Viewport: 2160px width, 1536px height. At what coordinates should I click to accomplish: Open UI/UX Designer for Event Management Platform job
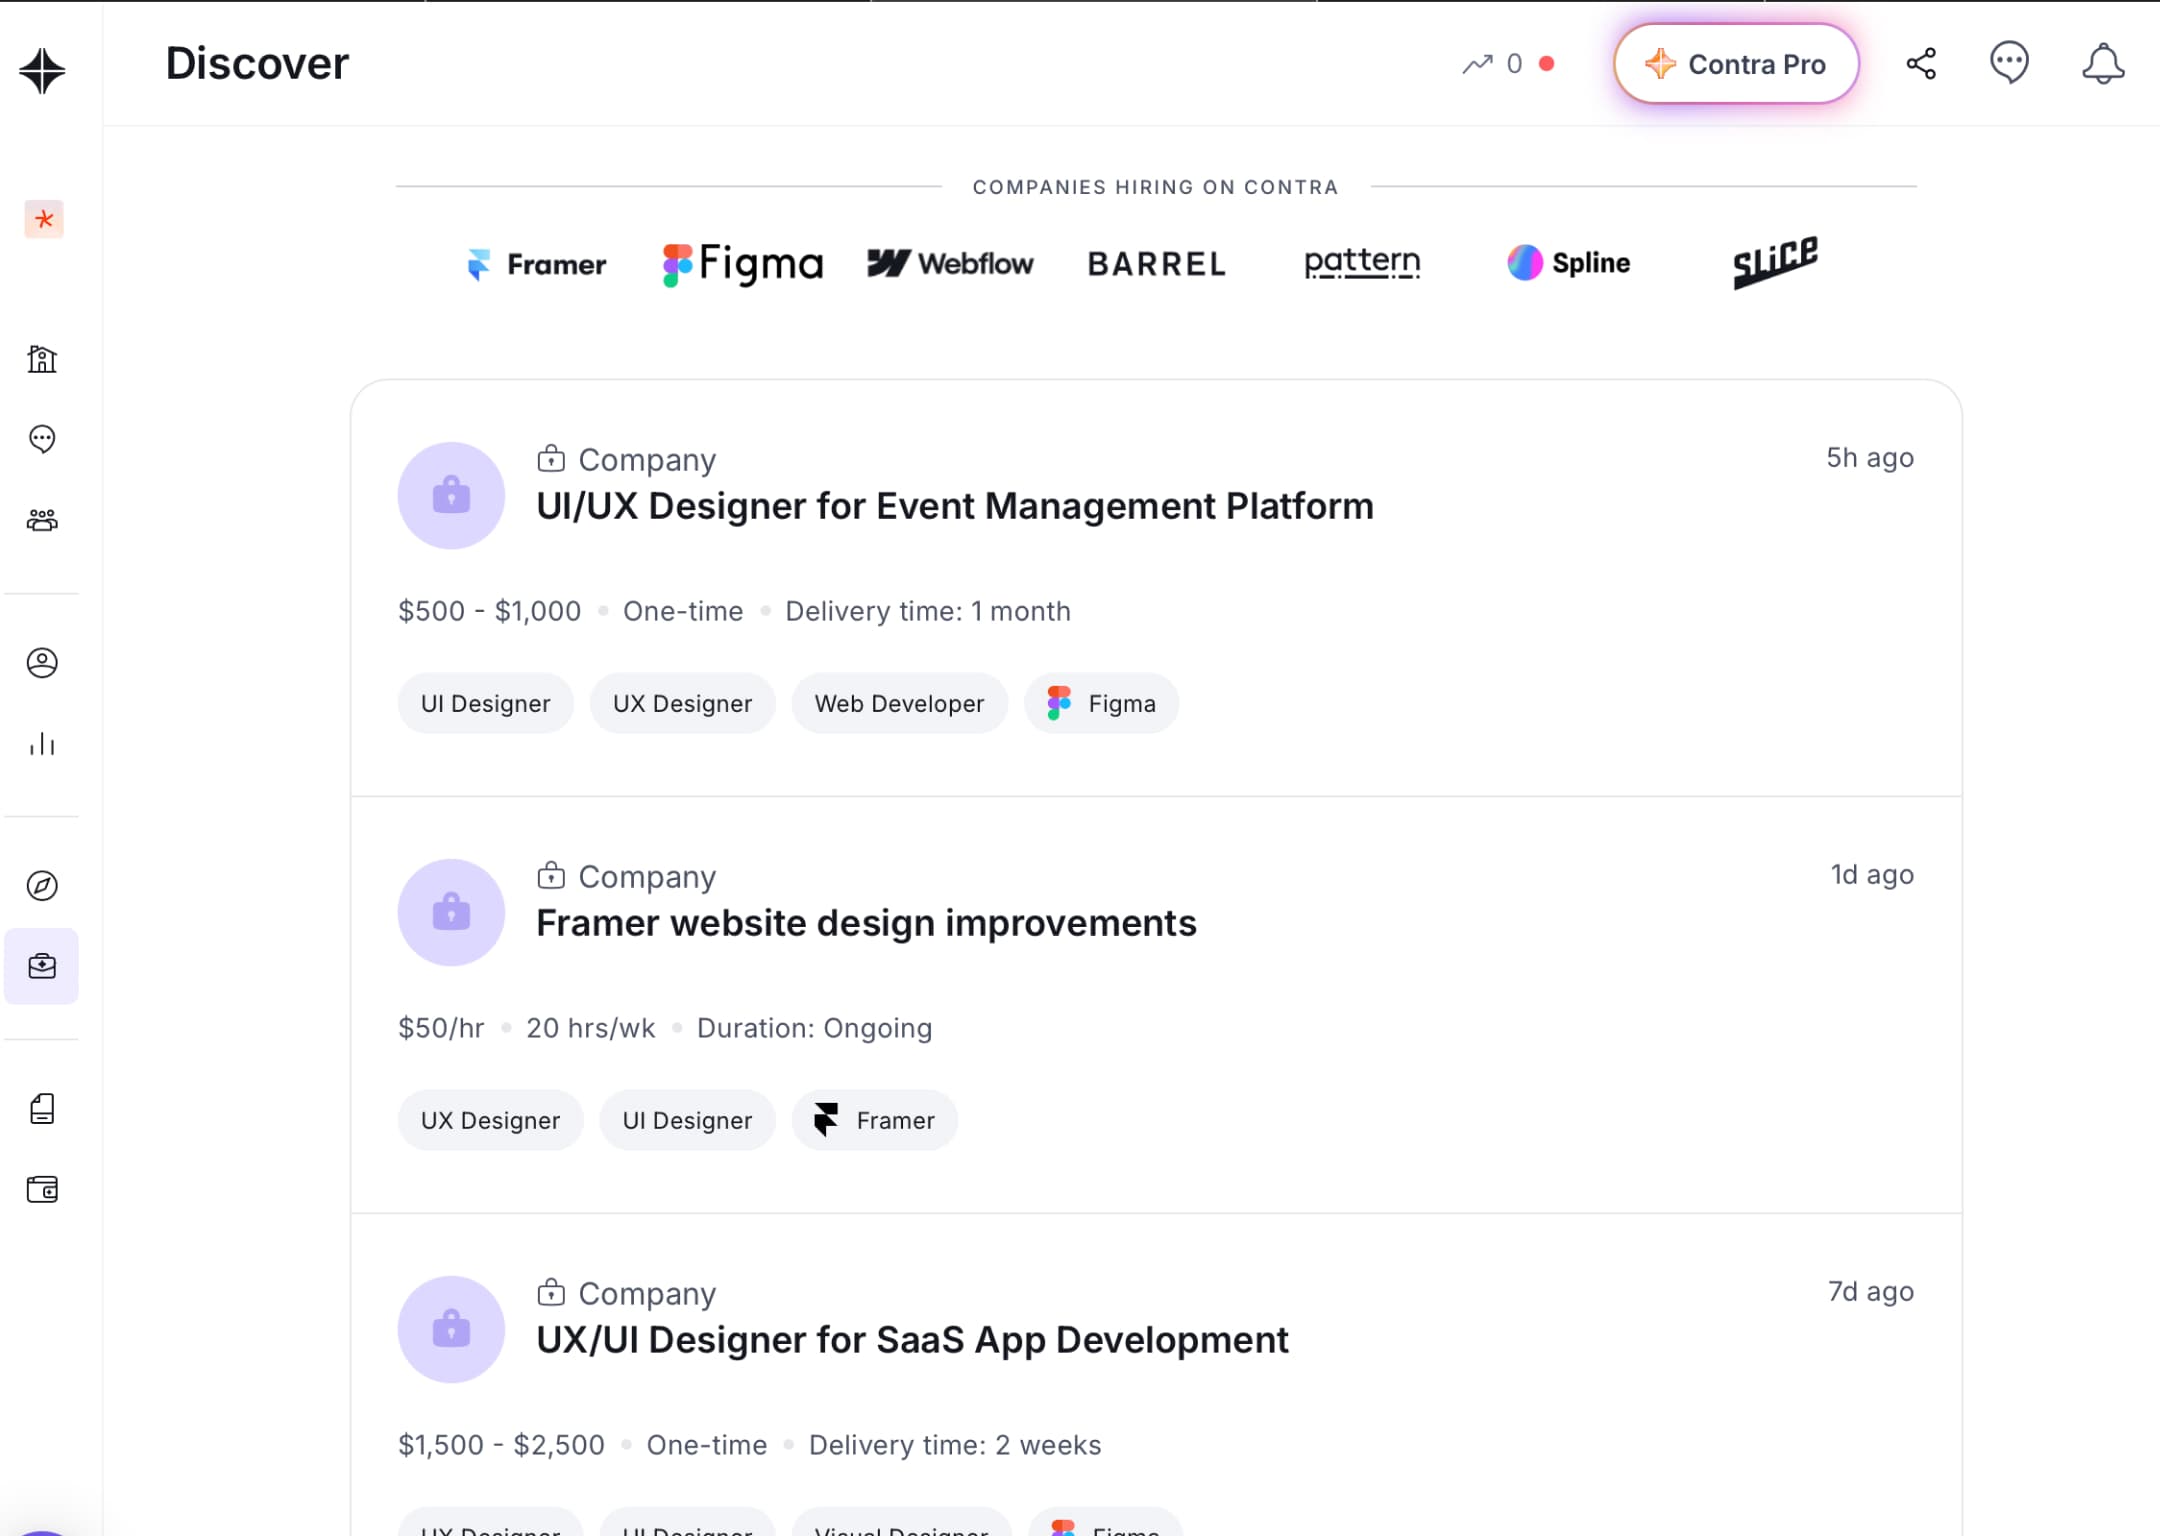955,506
